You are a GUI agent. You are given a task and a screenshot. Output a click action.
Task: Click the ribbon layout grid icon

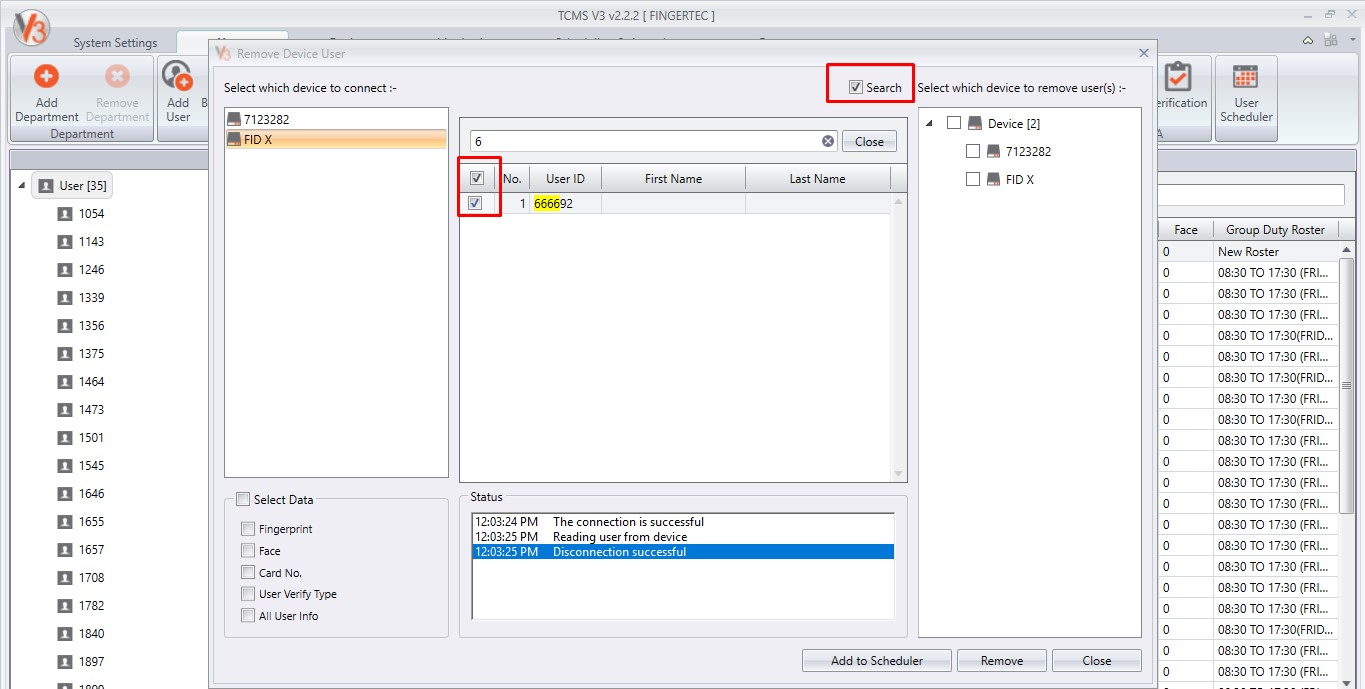click(1330, 40)
